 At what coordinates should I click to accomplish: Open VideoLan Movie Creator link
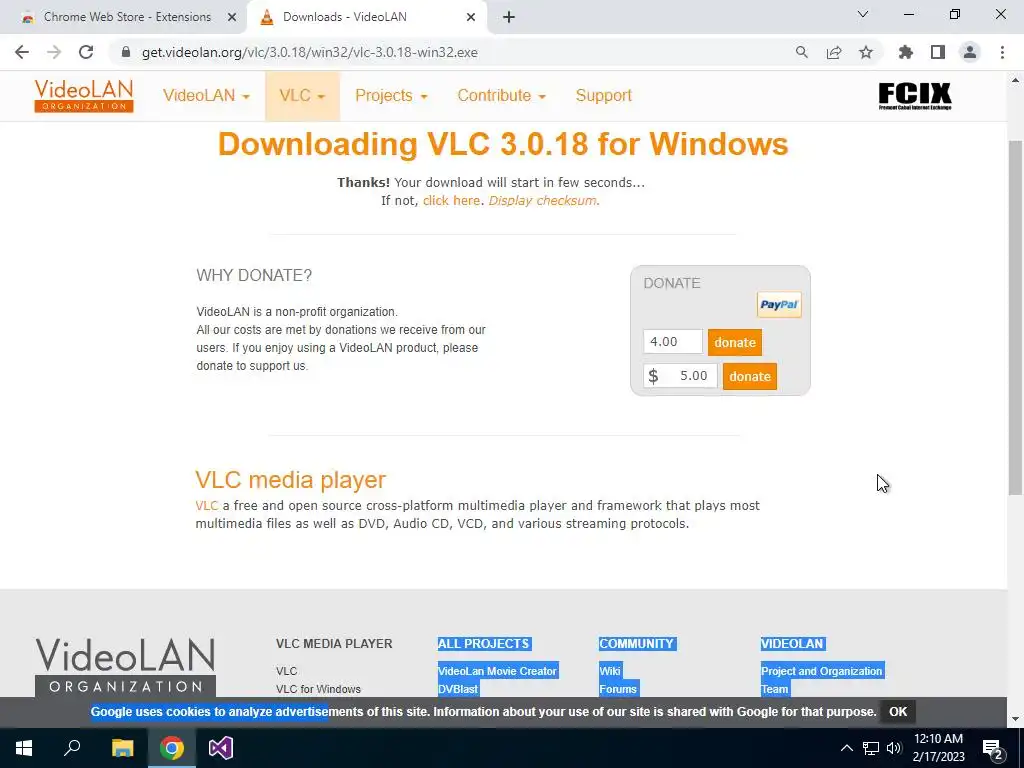[497, 671]
